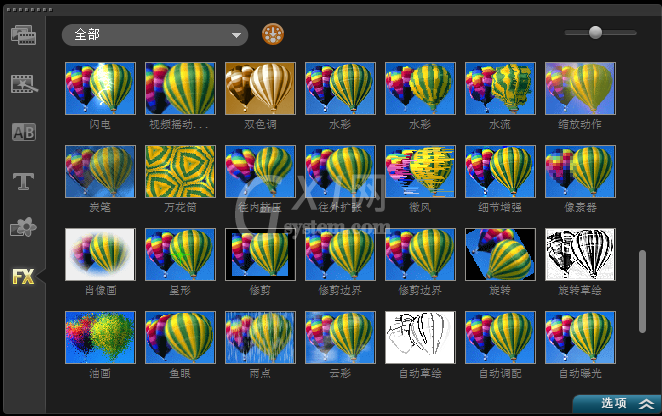The image size is (662, 416).
Task: Pick the 旋转 rotate filter thumbnail
Action: point(500,254)
